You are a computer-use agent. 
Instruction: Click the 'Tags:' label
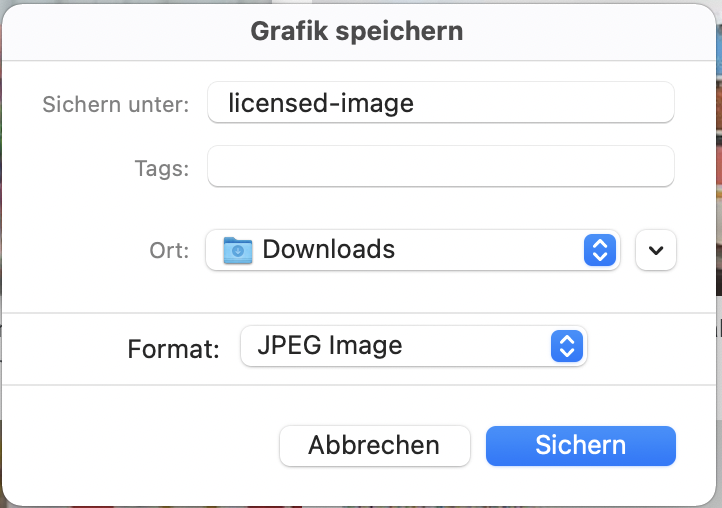click(161, 168)
